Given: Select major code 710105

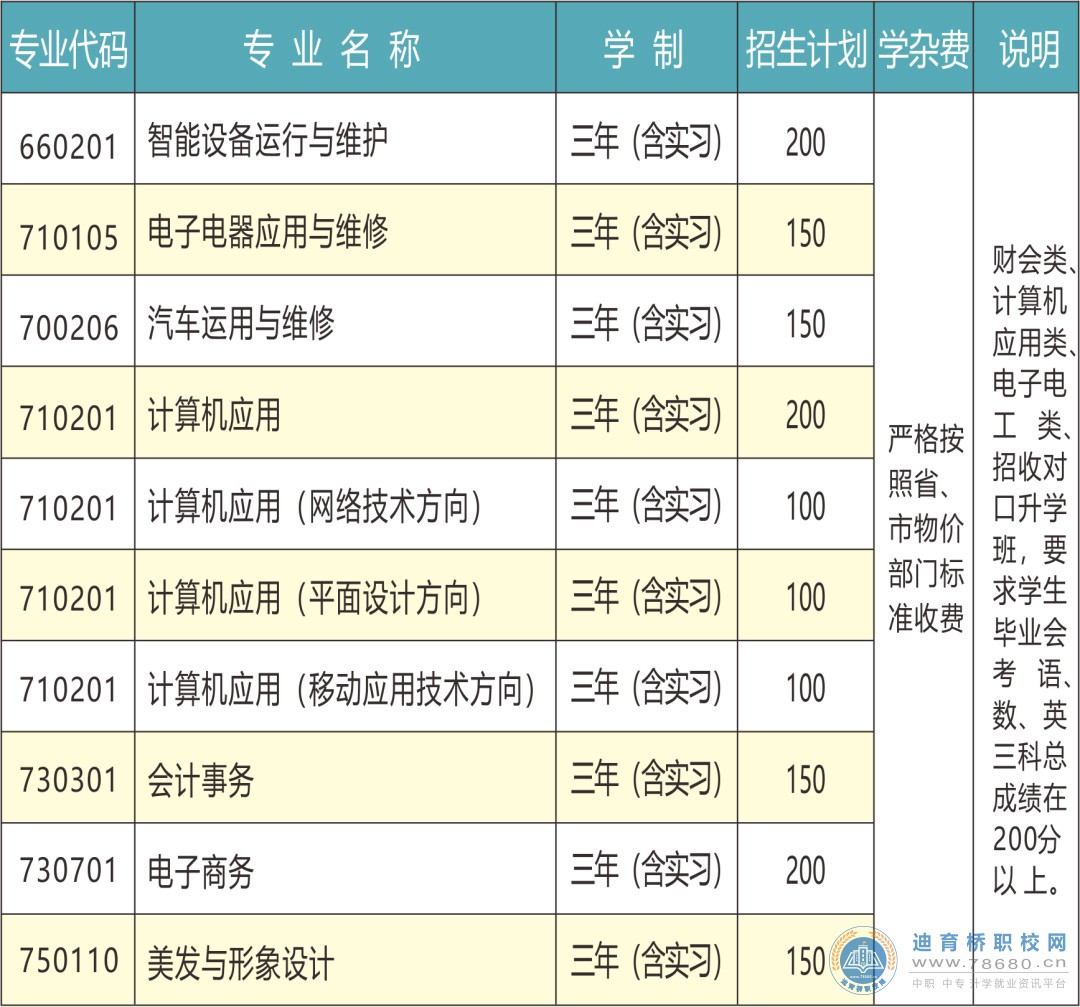Looking at the screenshot, I should point(68,237).
